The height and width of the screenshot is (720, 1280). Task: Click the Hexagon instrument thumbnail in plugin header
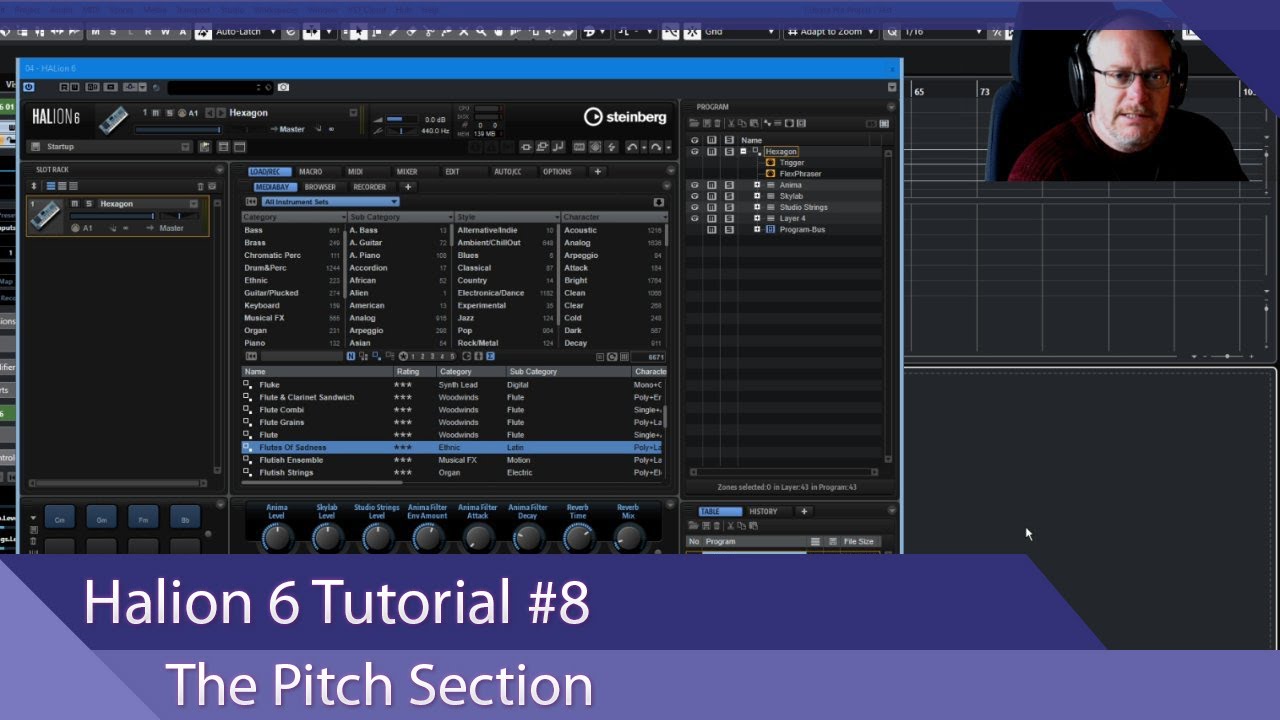(115, 119)
